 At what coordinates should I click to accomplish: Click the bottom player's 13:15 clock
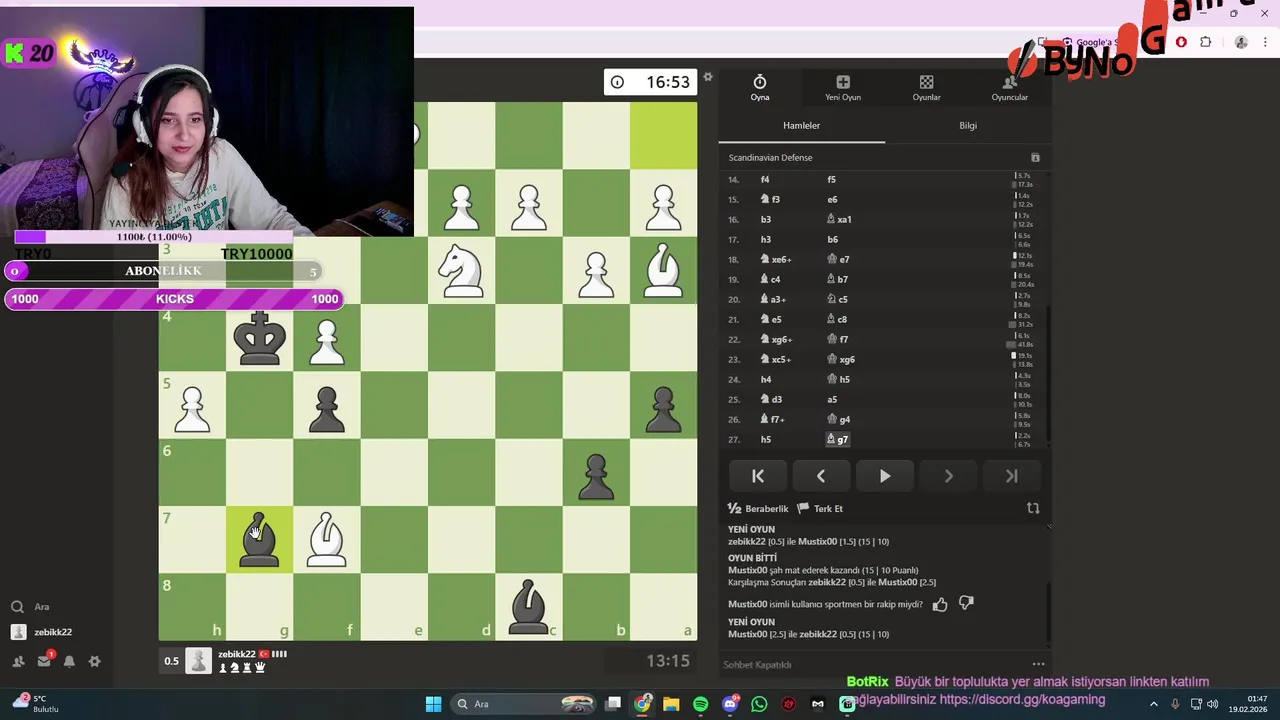coord(650,661)
